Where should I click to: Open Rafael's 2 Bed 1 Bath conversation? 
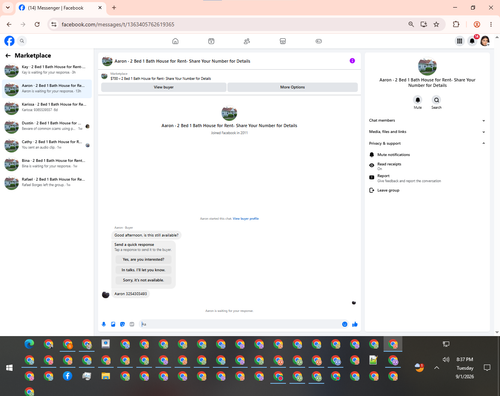[47, 182]
